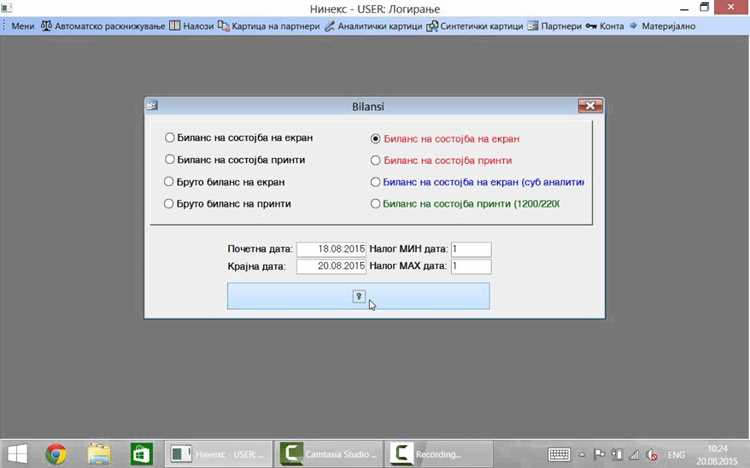750x468 pixels.
Task: Open Camtasia Studio taskbar button
Action: click(x=328, y=454)
